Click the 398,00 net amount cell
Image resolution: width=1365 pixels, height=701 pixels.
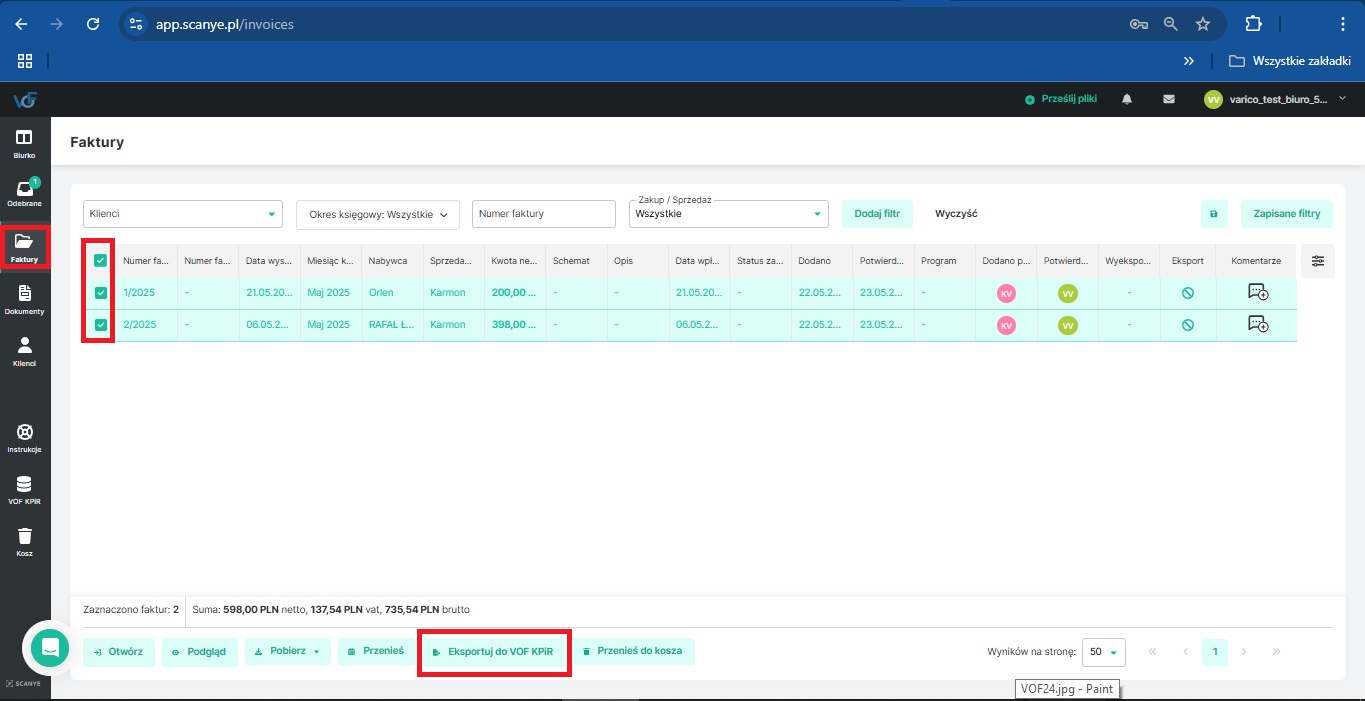click(514, 325)
